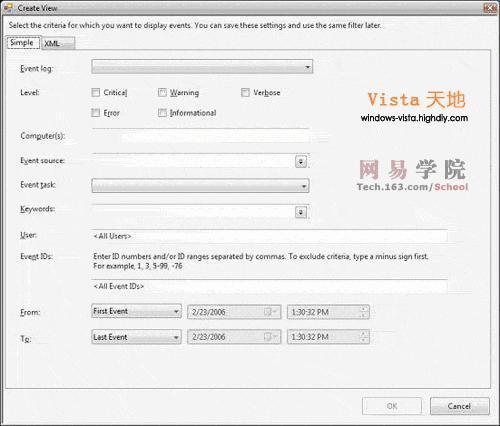Click the Cancel button
500x426 pixels.
tap(460, 406)
